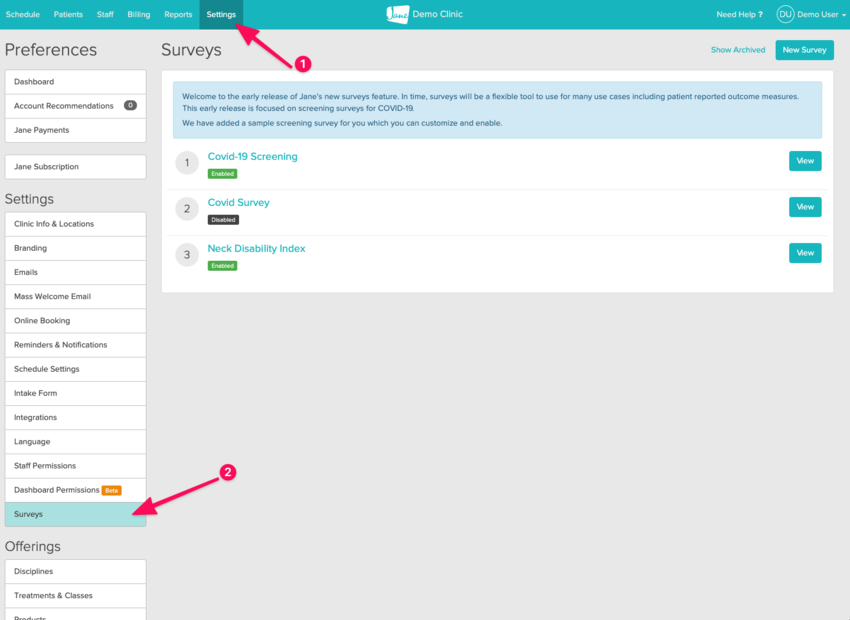
Task: Open the Reports tab
Action: pos(178,15)
